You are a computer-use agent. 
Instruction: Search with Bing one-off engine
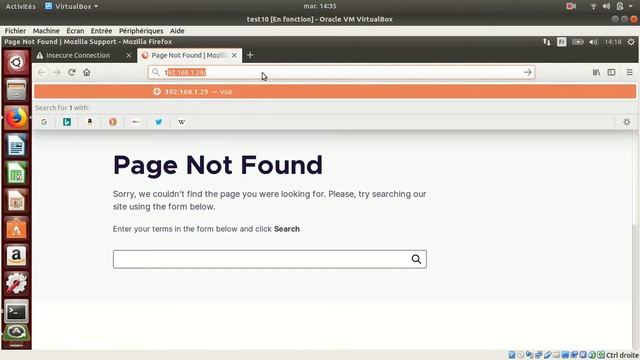67,122
